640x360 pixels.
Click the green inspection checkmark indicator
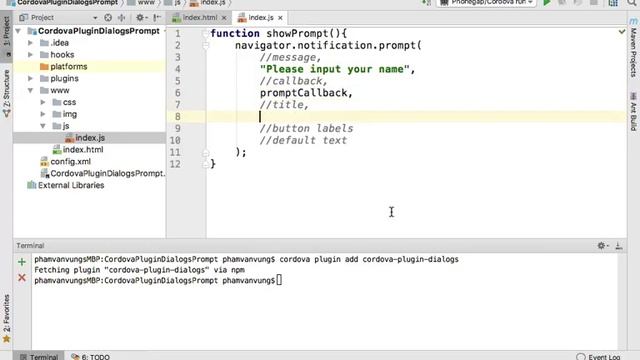click(x=622, y=31)
